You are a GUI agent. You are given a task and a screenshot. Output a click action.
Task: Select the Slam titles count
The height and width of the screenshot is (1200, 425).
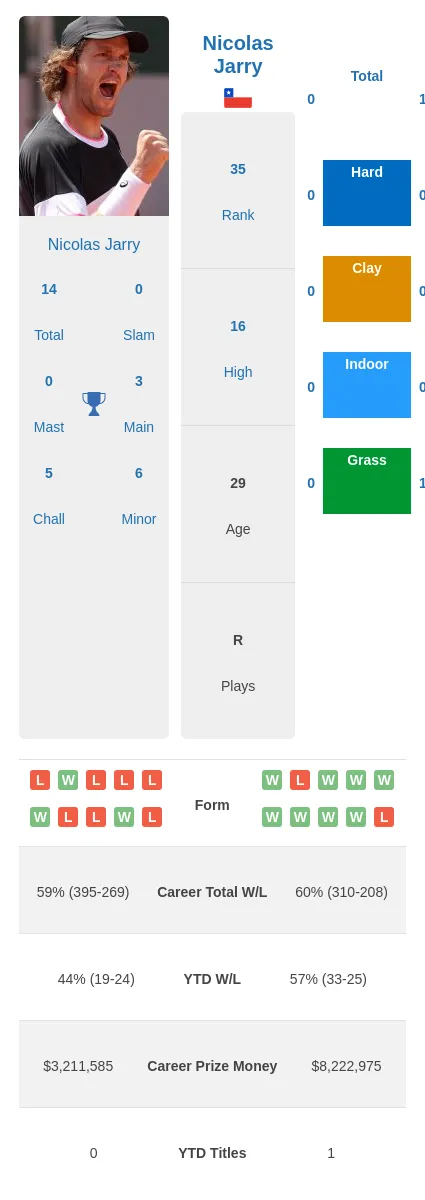click(139, 289)
